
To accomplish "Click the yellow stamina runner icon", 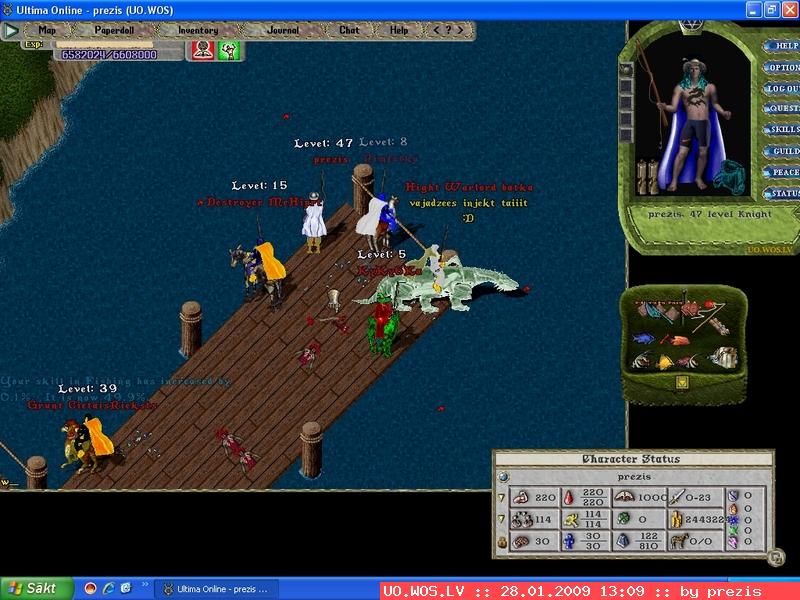I will click(x=570, y=520).
